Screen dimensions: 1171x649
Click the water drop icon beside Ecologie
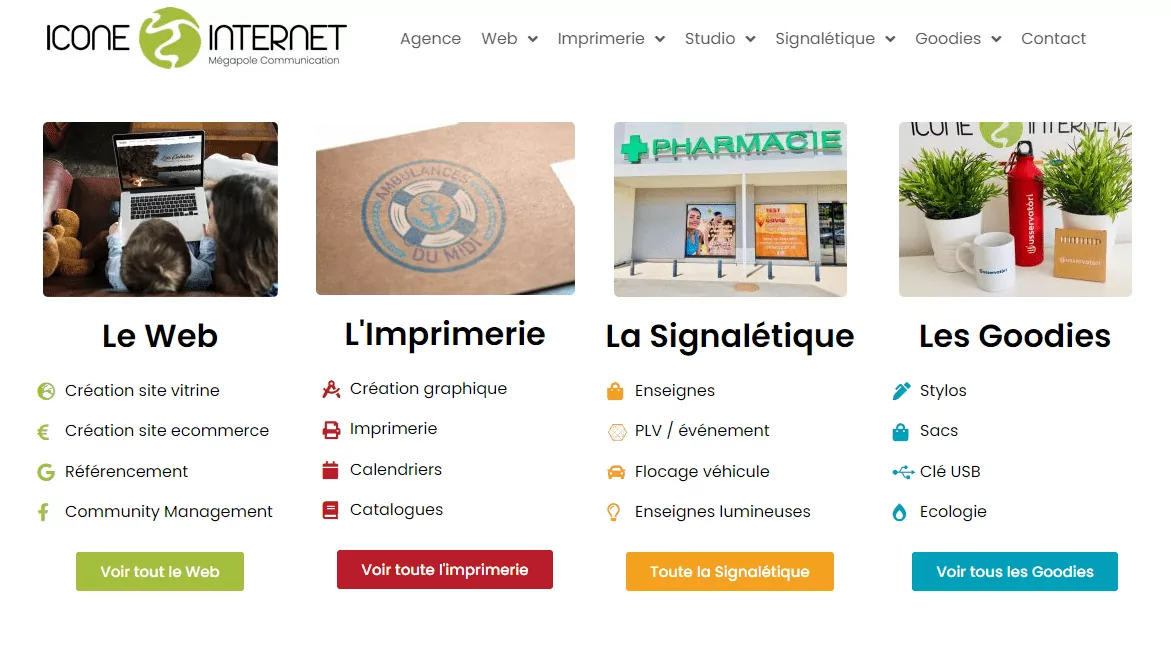[899, 512]
